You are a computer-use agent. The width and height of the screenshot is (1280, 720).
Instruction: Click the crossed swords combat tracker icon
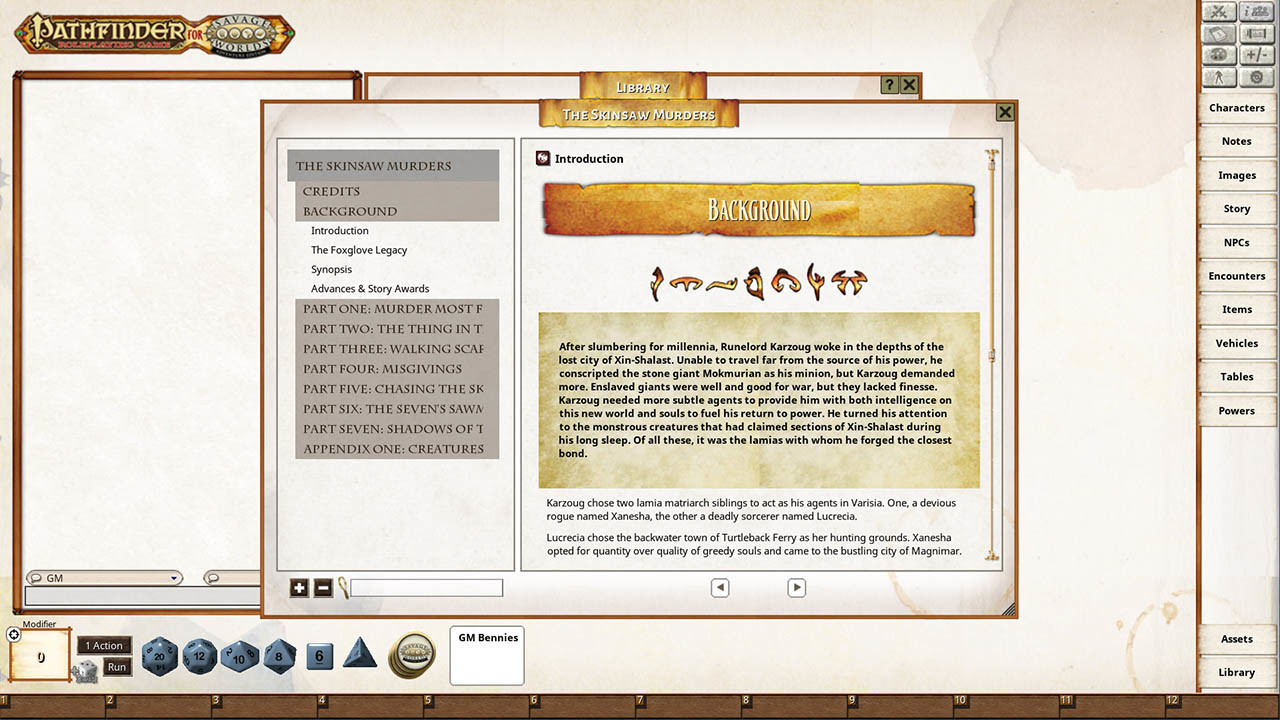click(1219, 12)
